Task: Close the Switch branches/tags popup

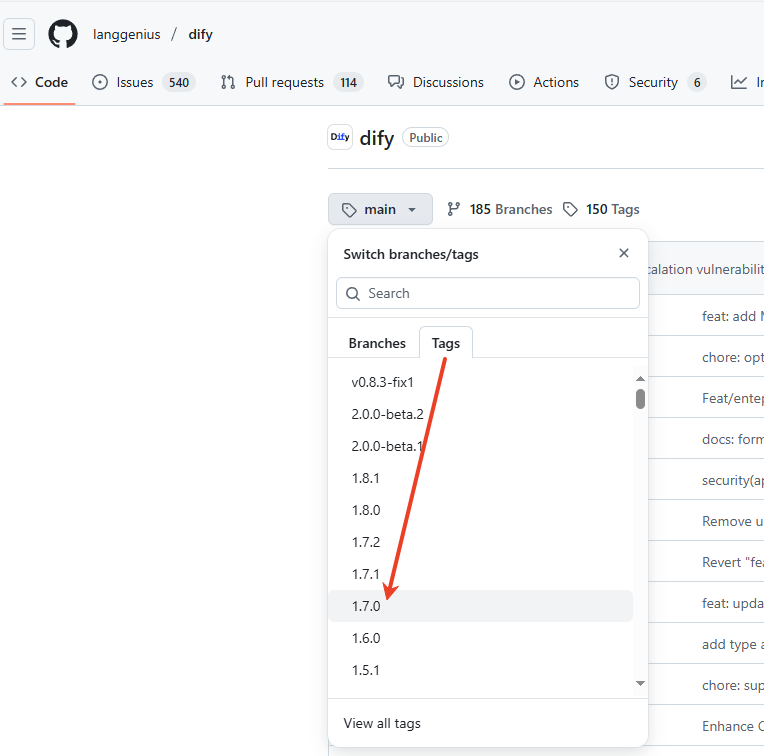Action: (624, 253)
